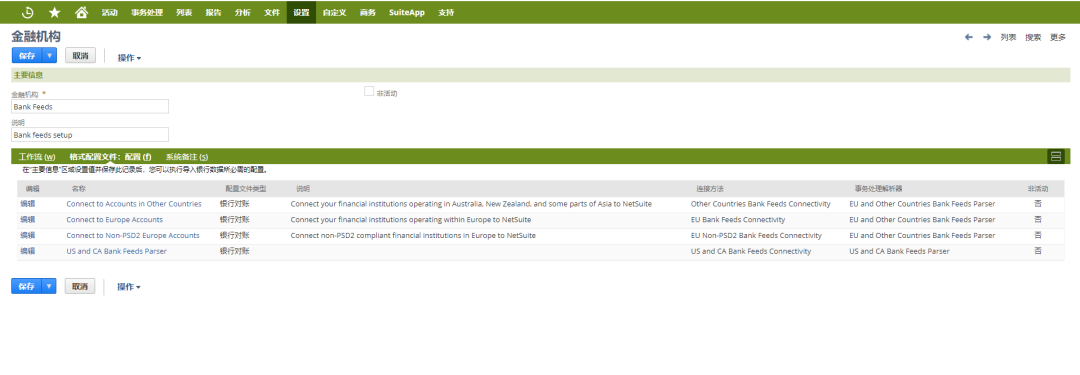Viewport: 1080px width, 375px height.
Task: Select US and CA Bank Feeds Connectivity cell
Action: tap(751, 251)
